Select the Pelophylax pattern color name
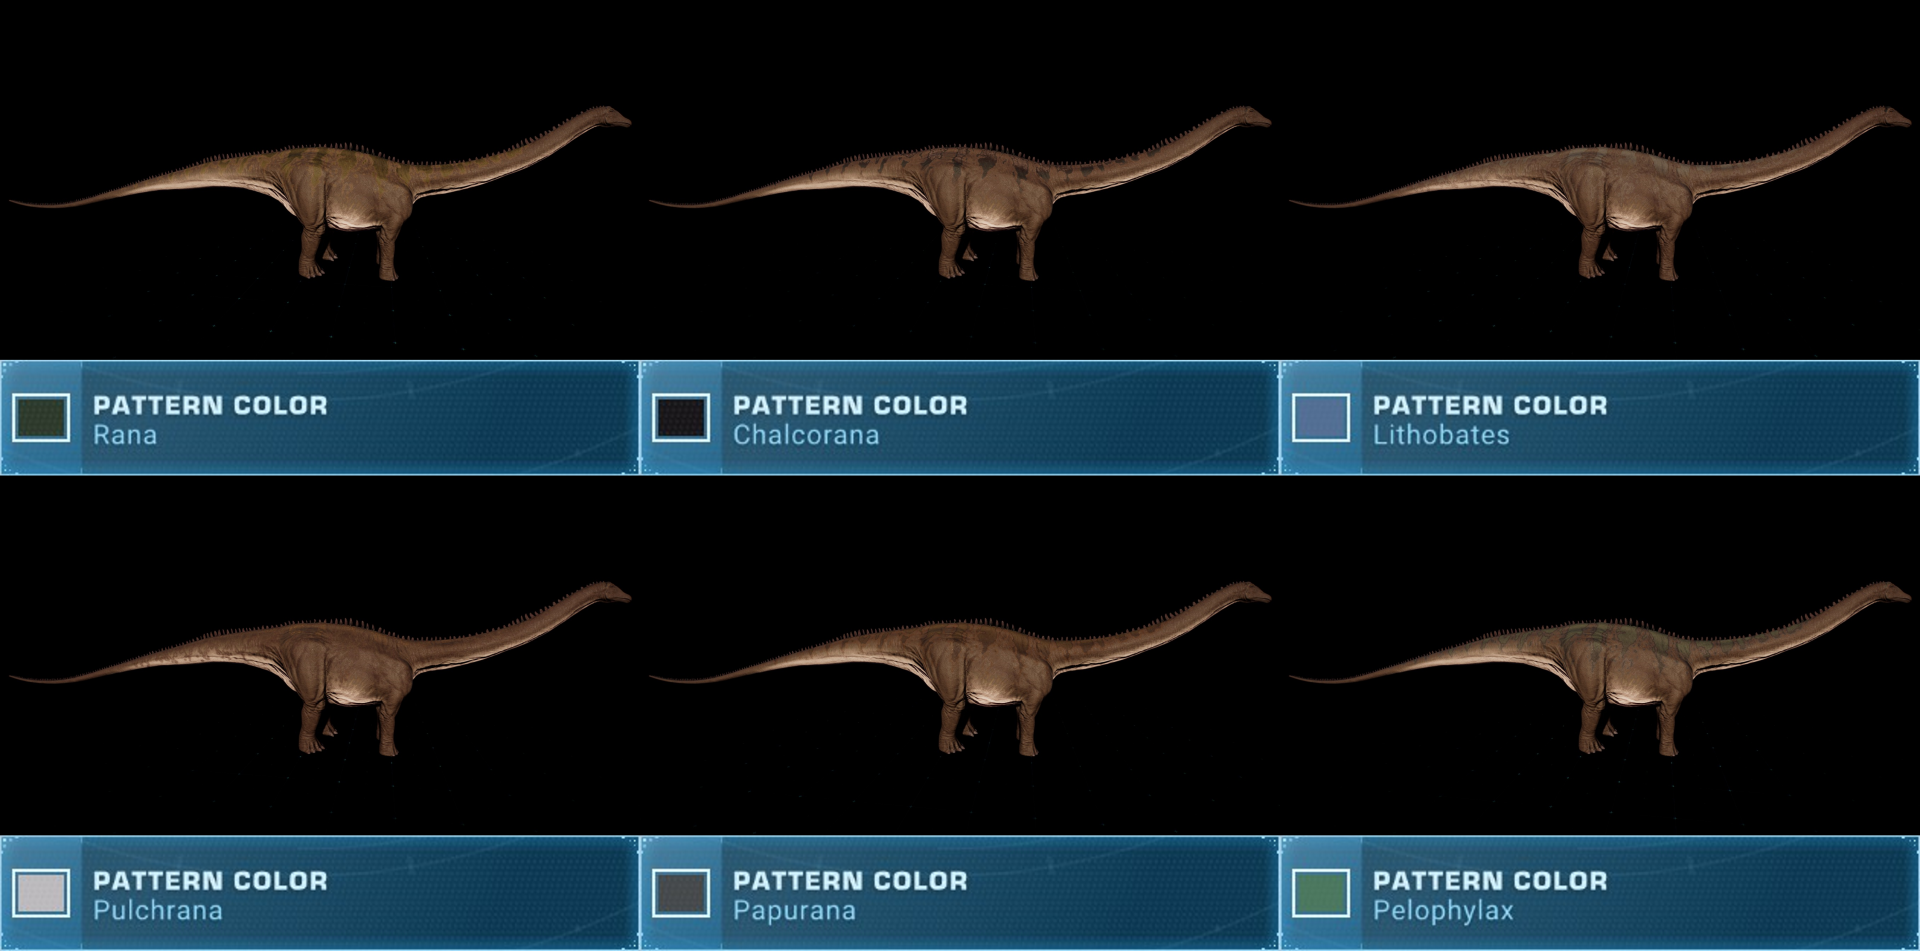 [x=1443, y=911]
